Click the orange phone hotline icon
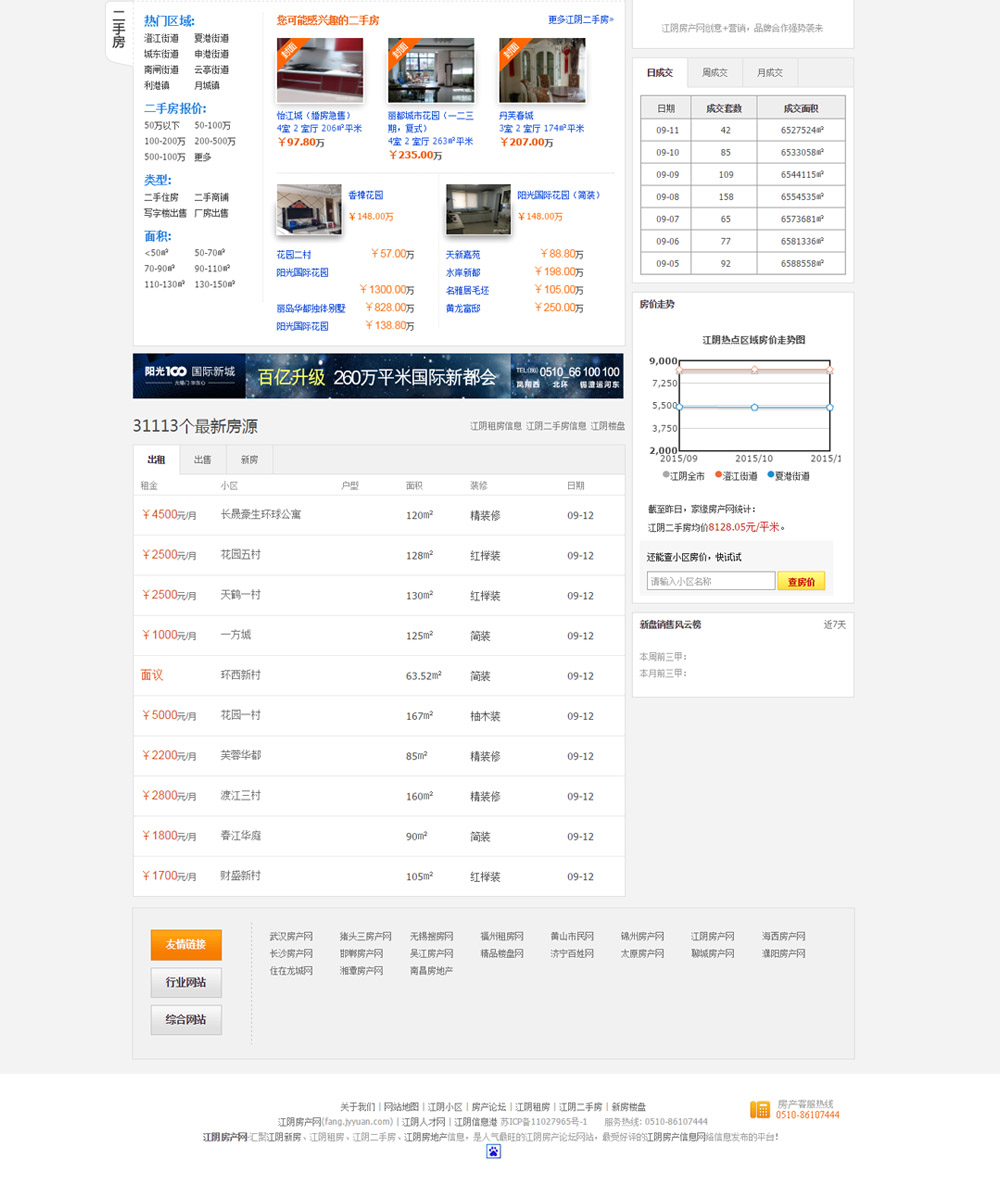The image size is (1000, 1178). [760, 1109]
